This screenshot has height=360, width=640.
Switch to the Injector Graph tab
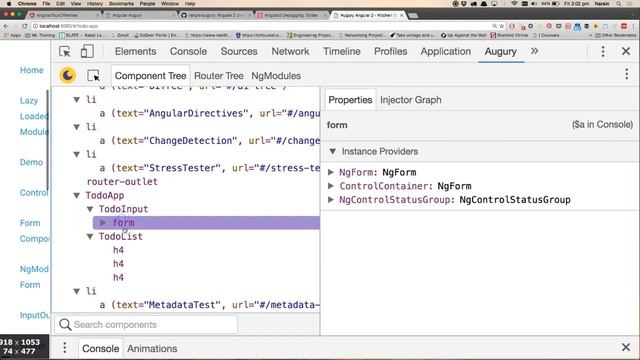pos(411,100)
